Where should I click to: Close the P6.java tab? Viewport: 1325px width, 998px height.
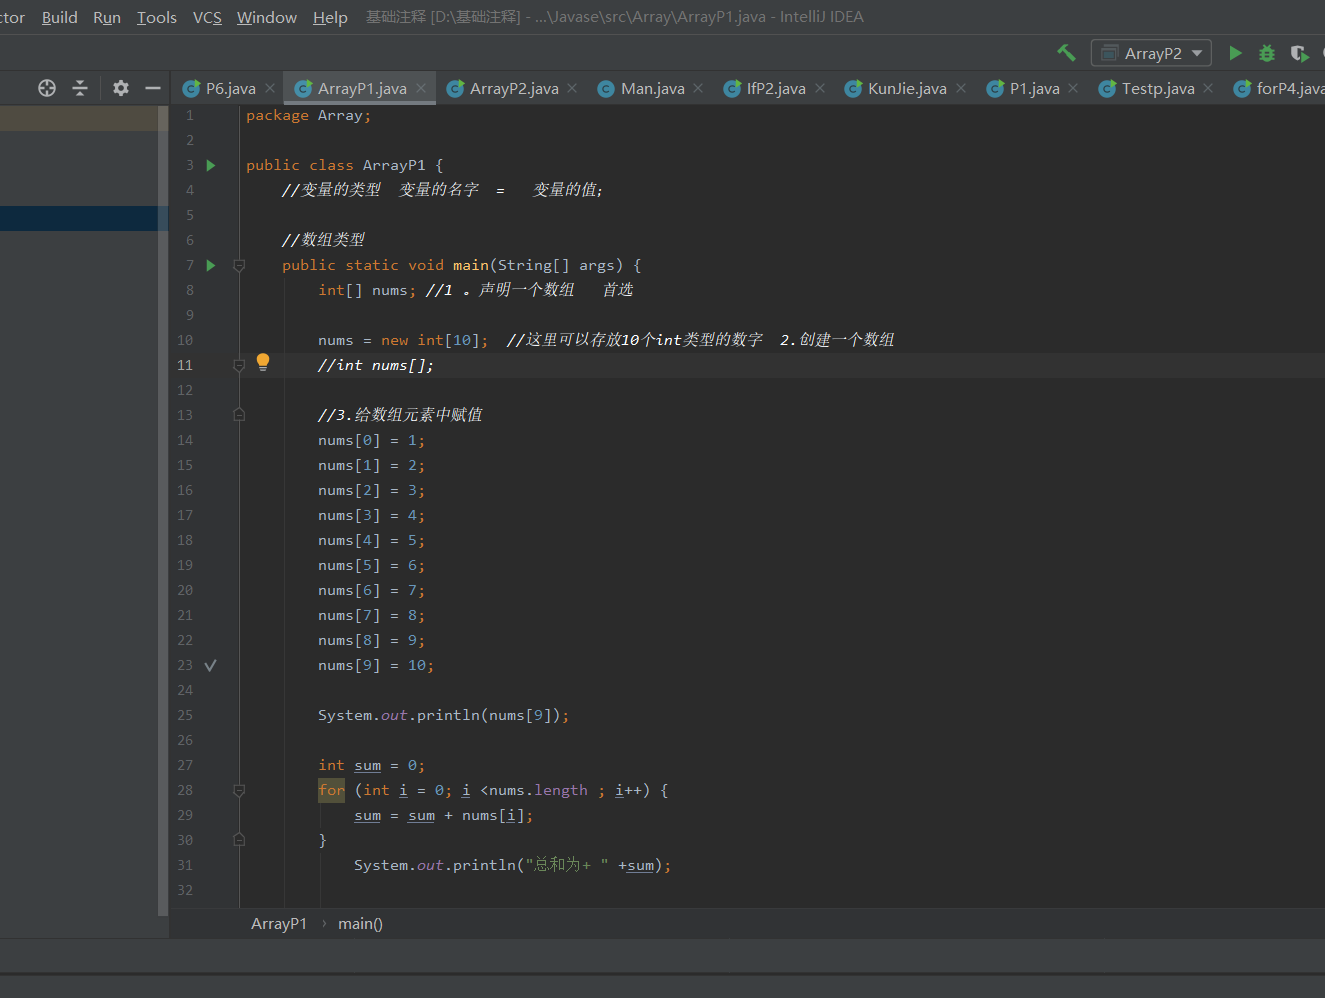pos(270,89)
